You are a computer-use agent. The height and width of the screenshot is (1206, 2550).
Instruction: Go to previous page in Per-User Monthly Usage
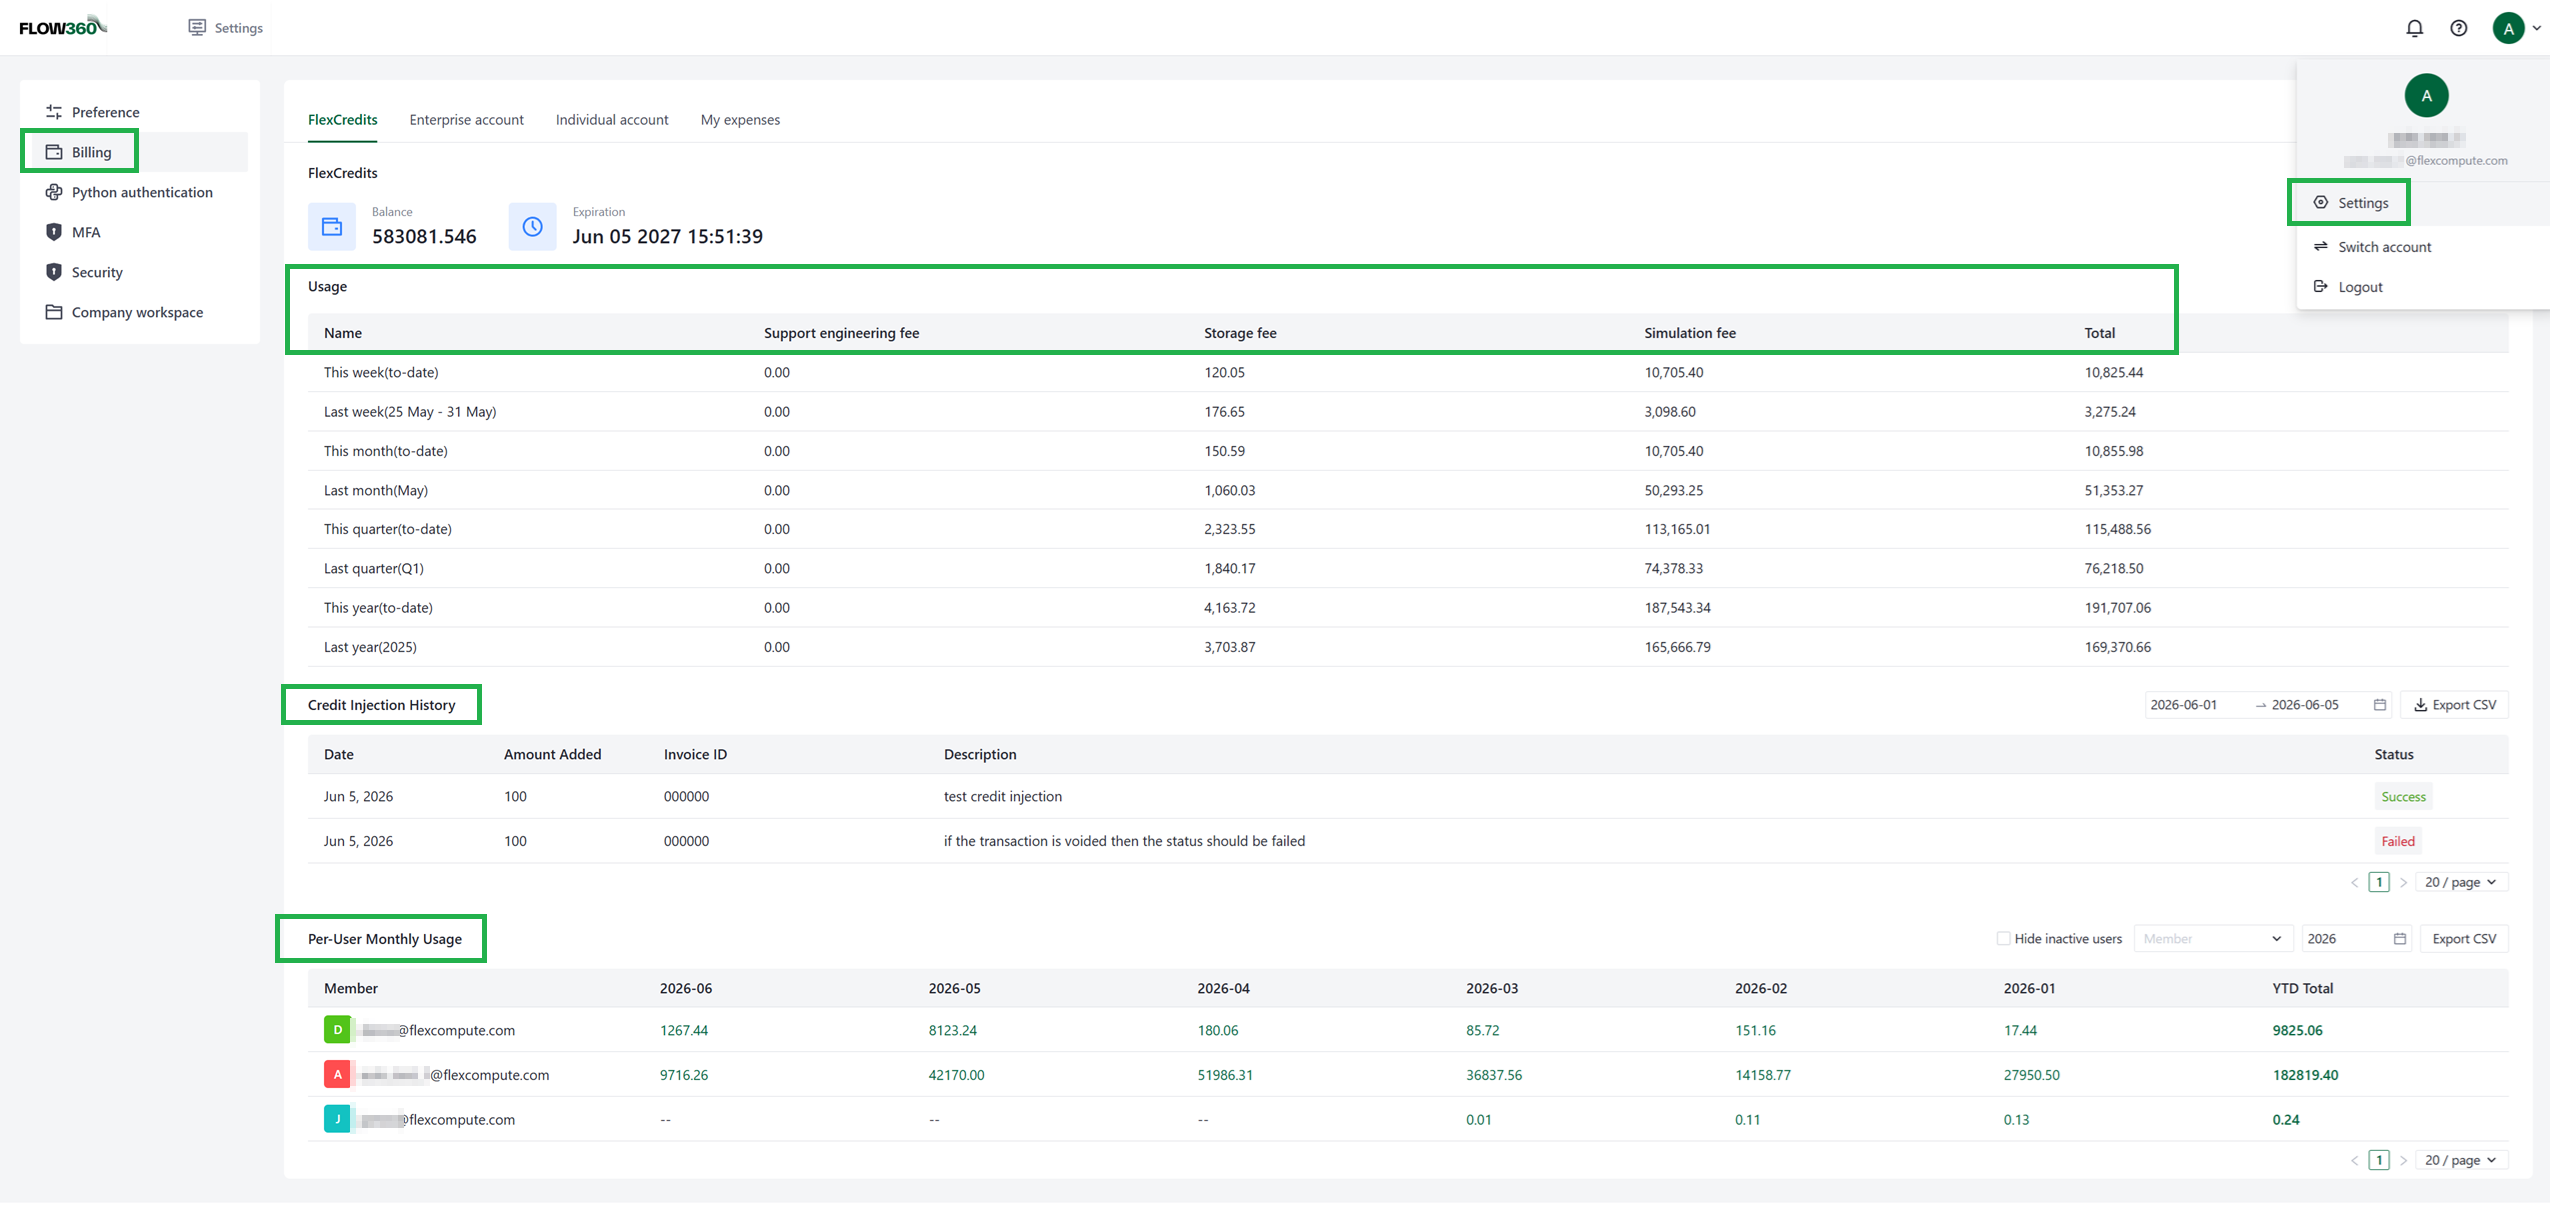(x=2354, y=1160)
